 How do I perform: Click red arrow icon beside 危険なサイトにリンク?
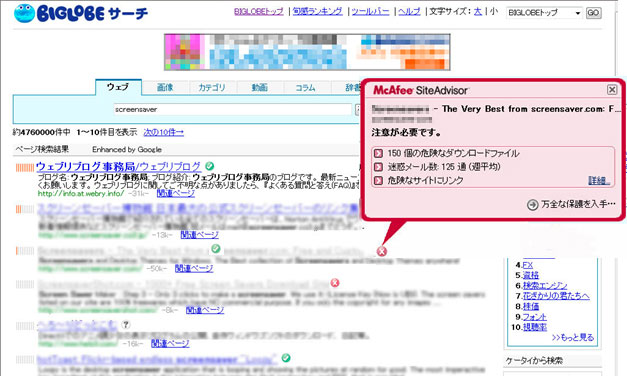point(378,180)
